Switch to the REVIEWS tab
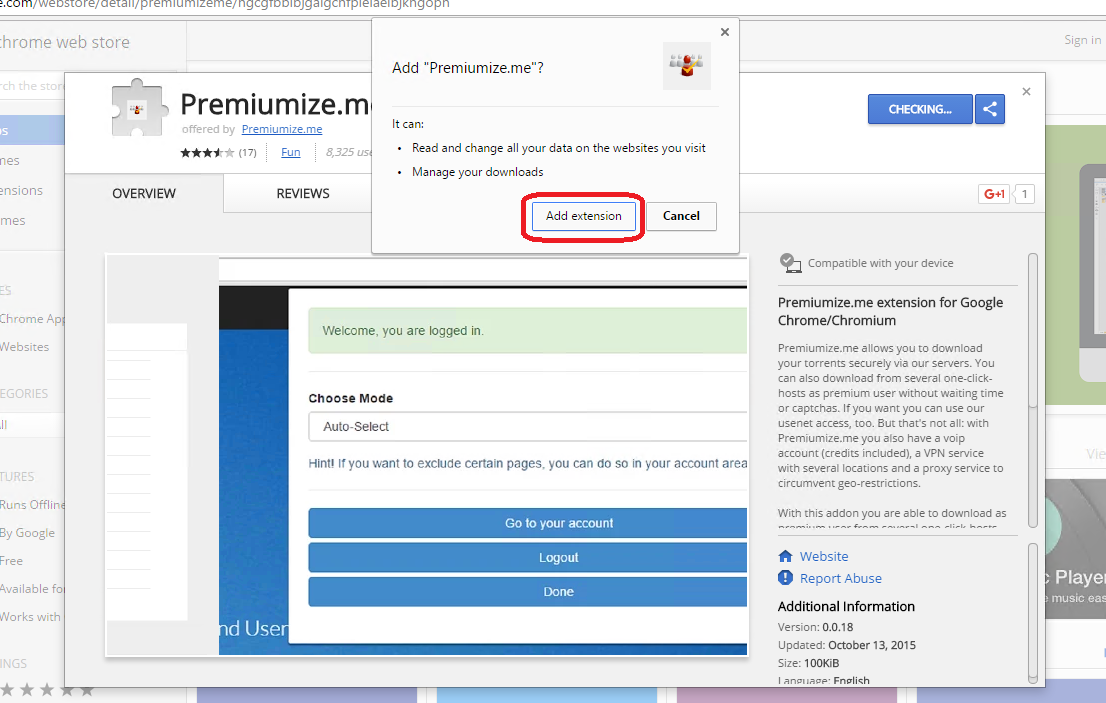 tap(303, 193)
